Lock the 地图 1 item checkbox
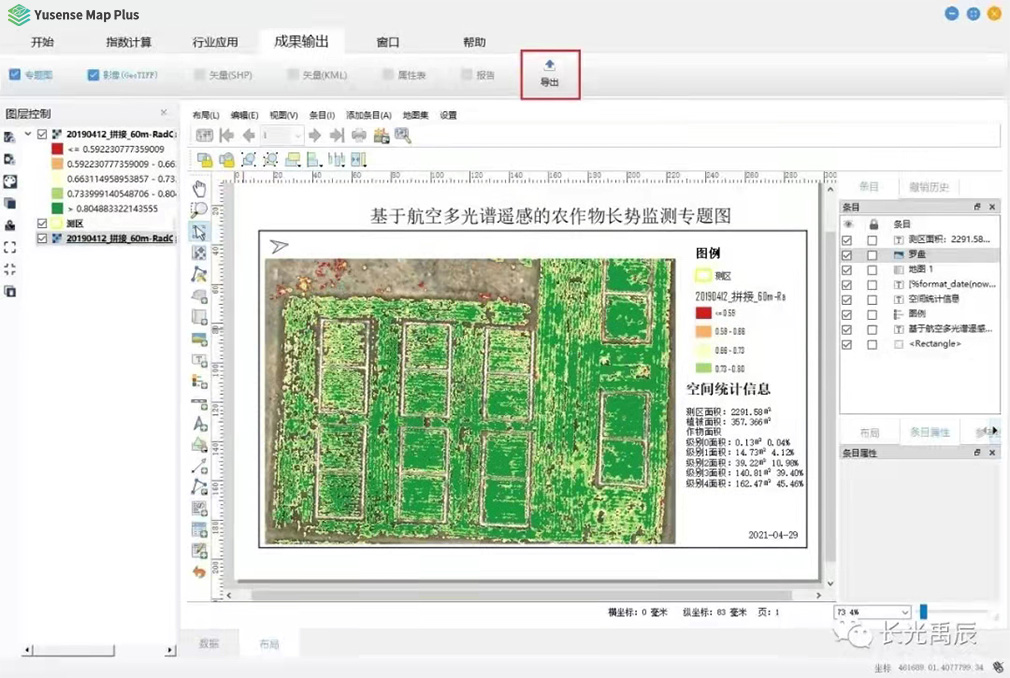This screenshot has height=678, width=1010. [872, 270]
